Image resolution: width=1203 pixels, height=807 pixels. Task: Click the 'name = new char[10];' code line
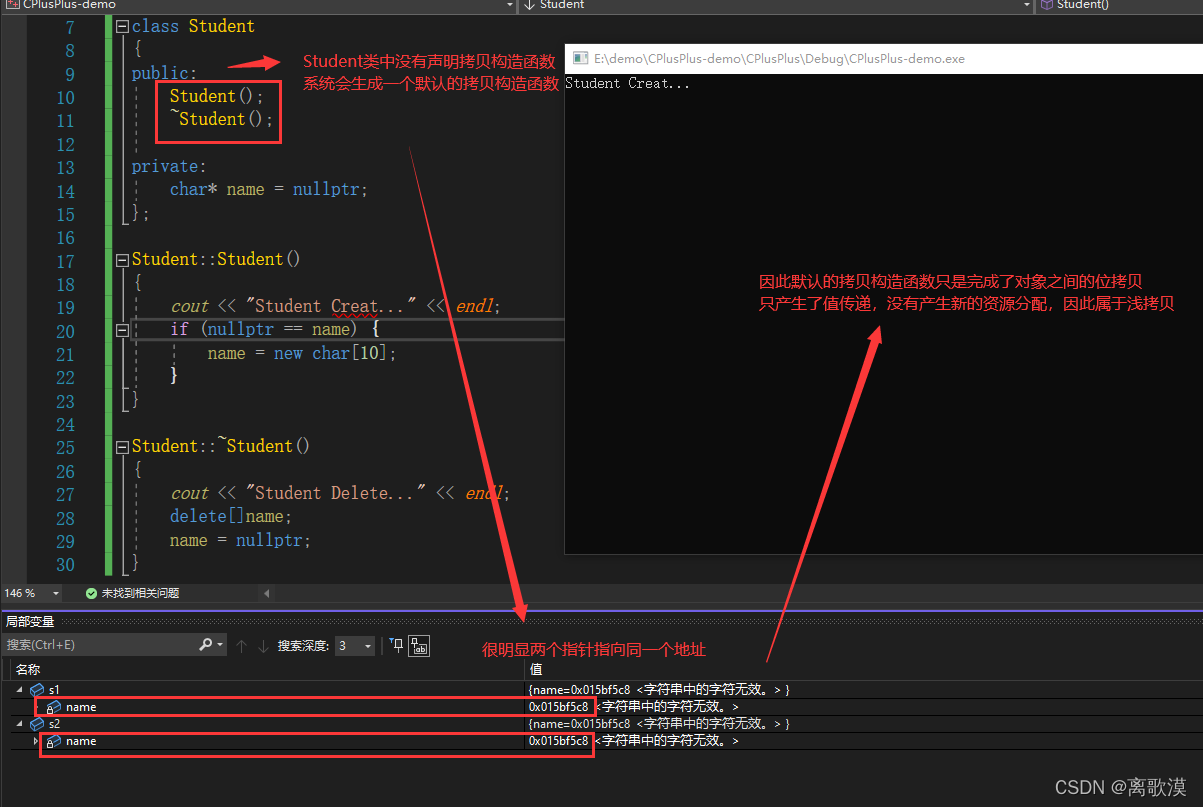coord(302,353)
